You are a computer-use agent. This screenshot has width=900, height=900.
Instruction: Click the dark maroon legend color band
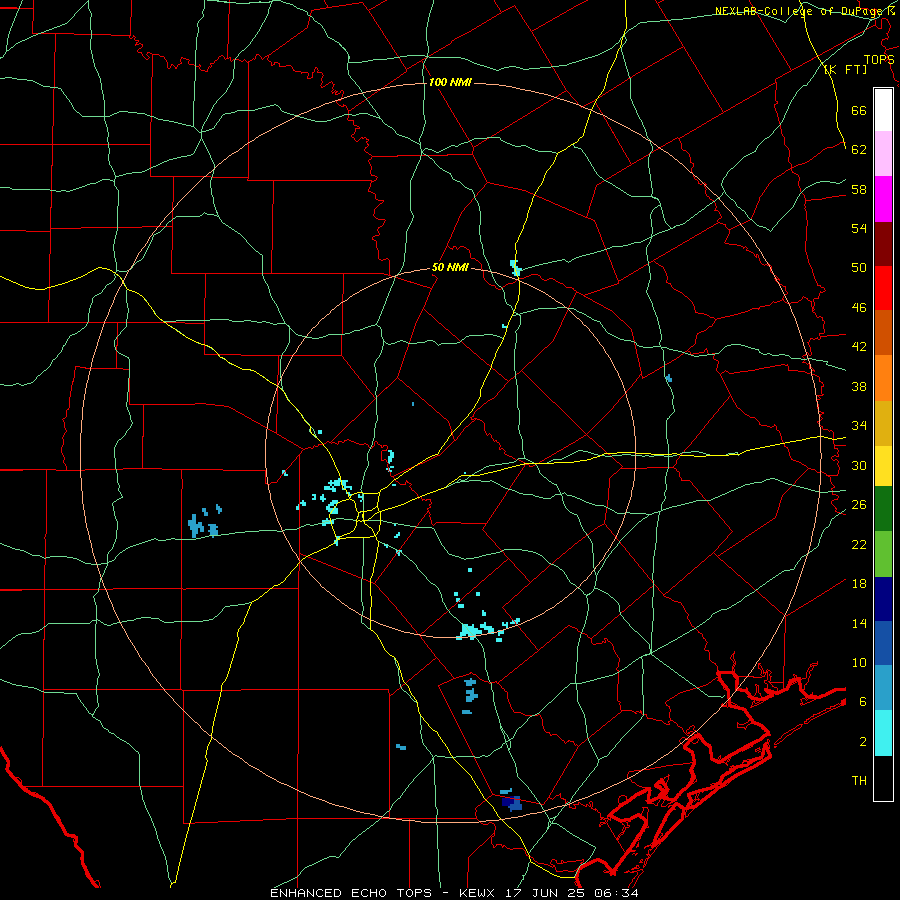coord(883,244)
